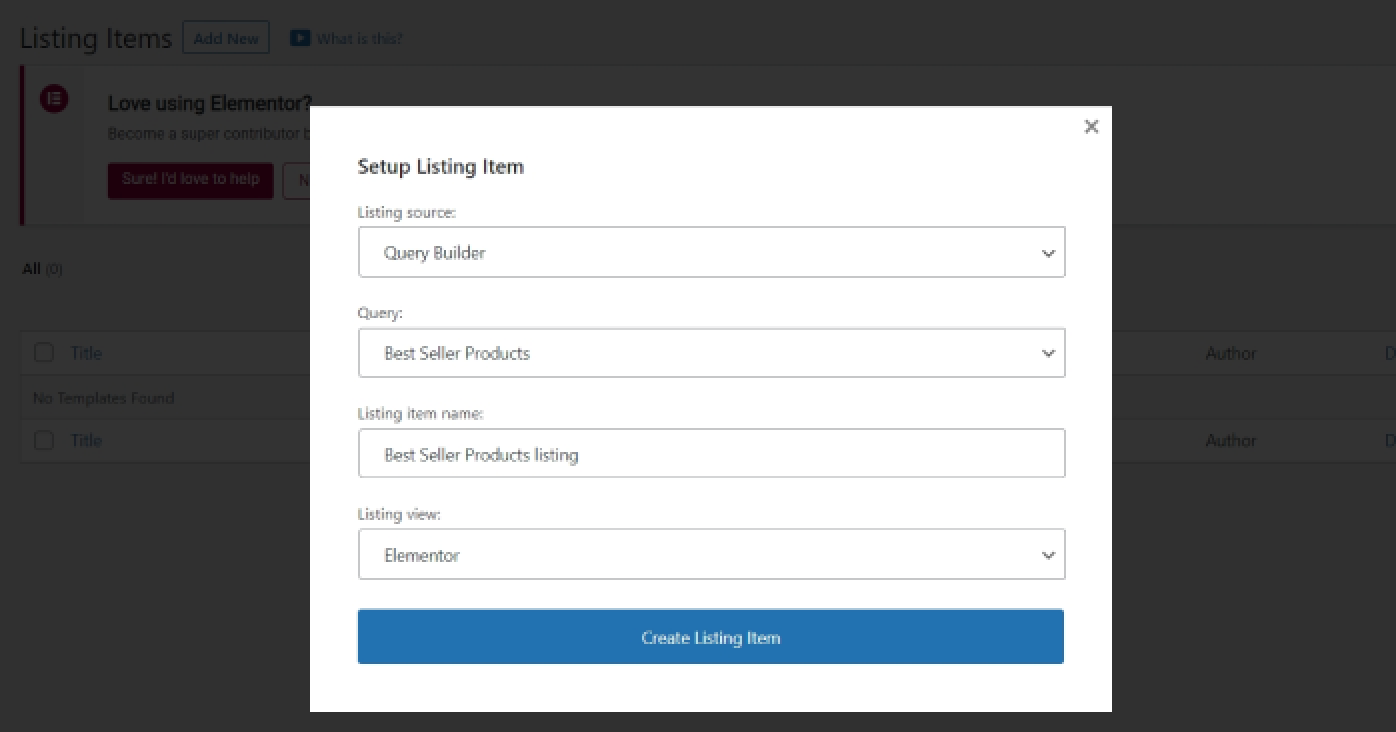
Task: Click the Create Listing Item button
Action: (711, 637)
